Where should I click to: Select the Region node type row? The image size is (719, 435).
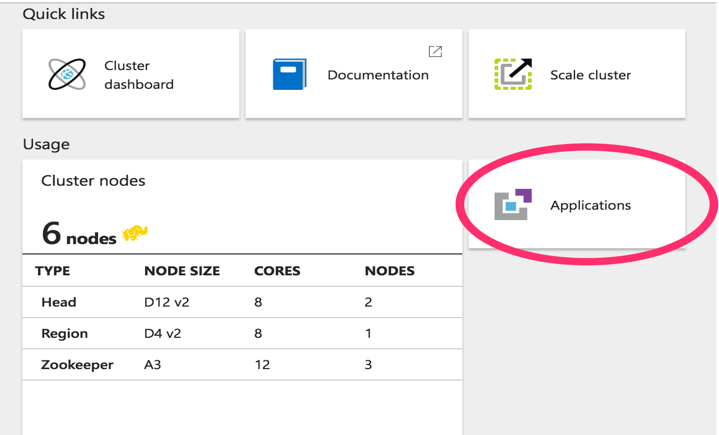tap(64, 334)
